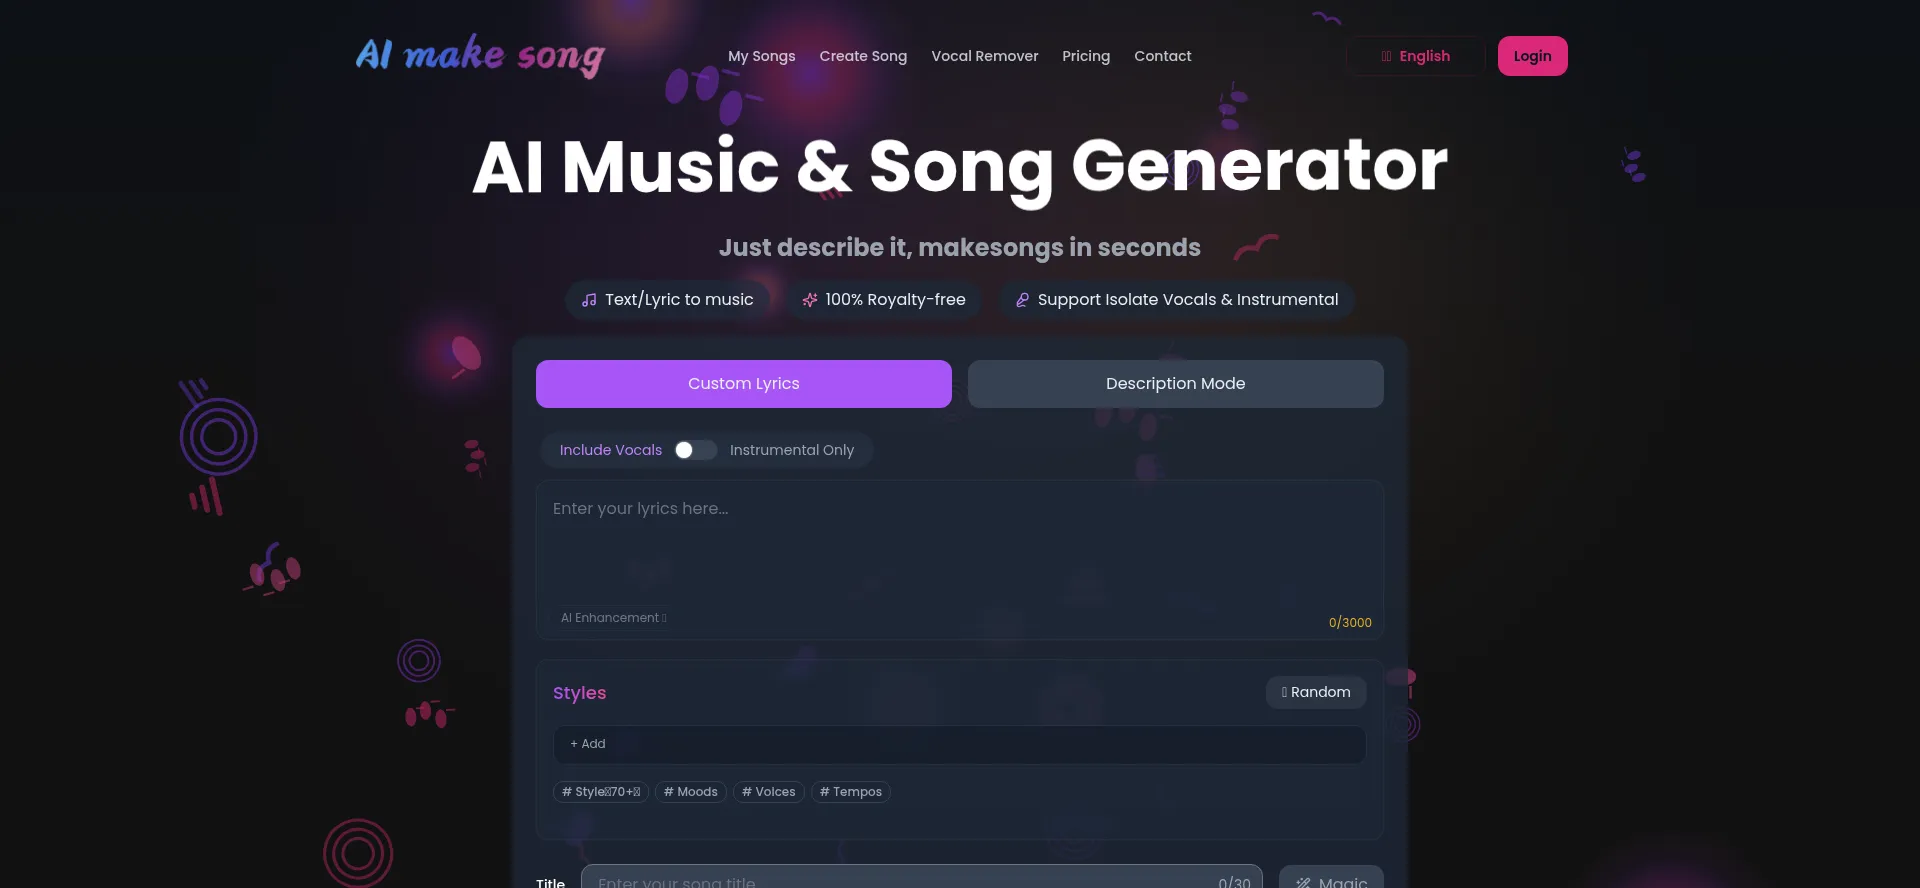Expand the # Voices tag list

pos(769,792)
